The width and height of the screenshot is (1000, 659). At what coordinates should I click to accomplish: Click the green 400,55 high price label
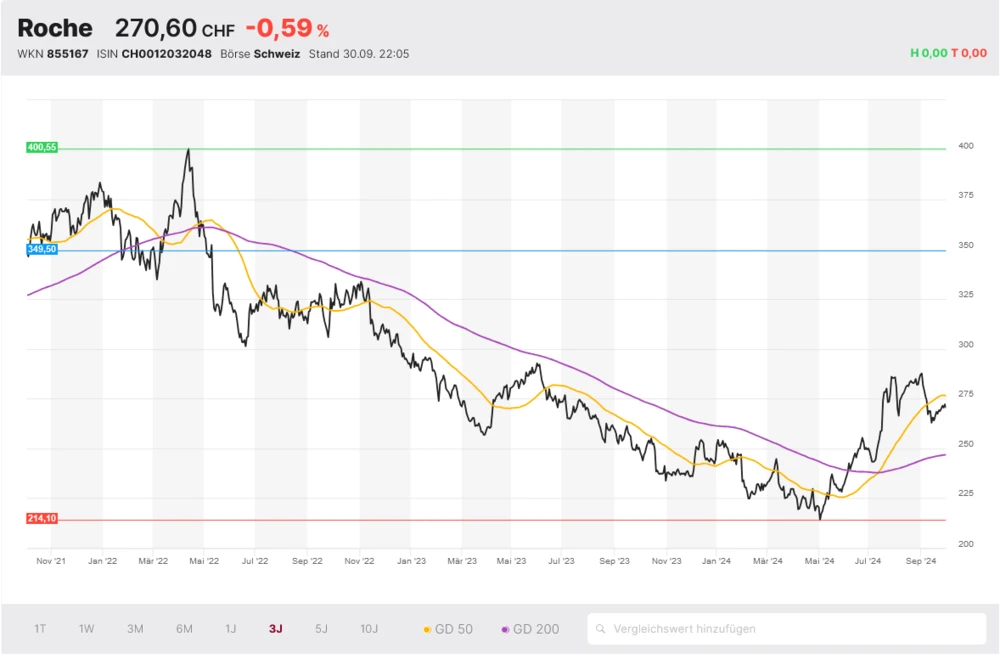point(42,147)
